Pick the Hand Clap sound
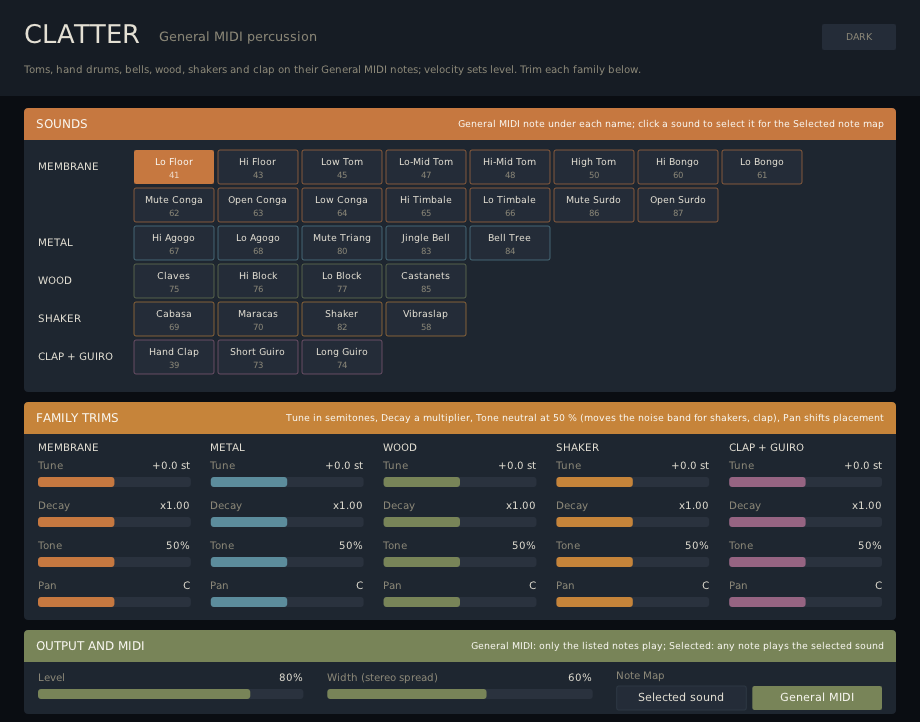 point(174,358)
